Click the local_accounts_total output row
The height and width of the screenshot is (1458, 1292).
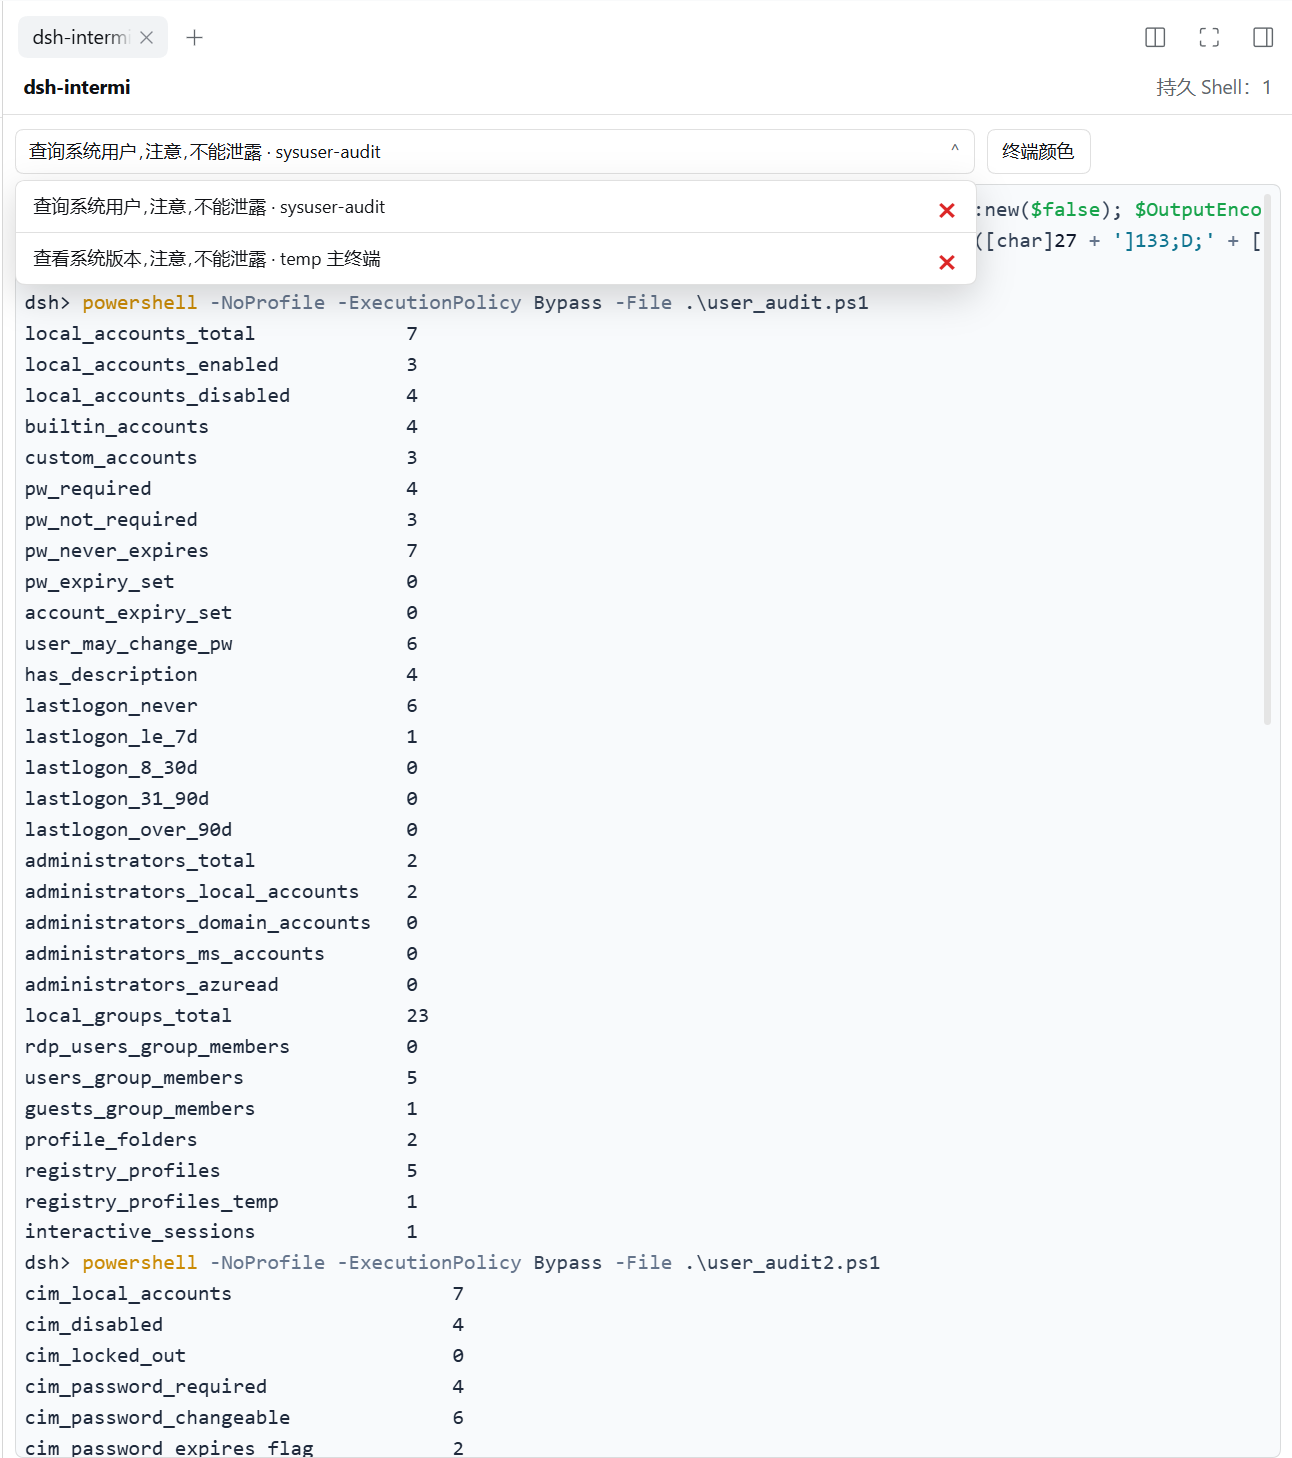221,333
